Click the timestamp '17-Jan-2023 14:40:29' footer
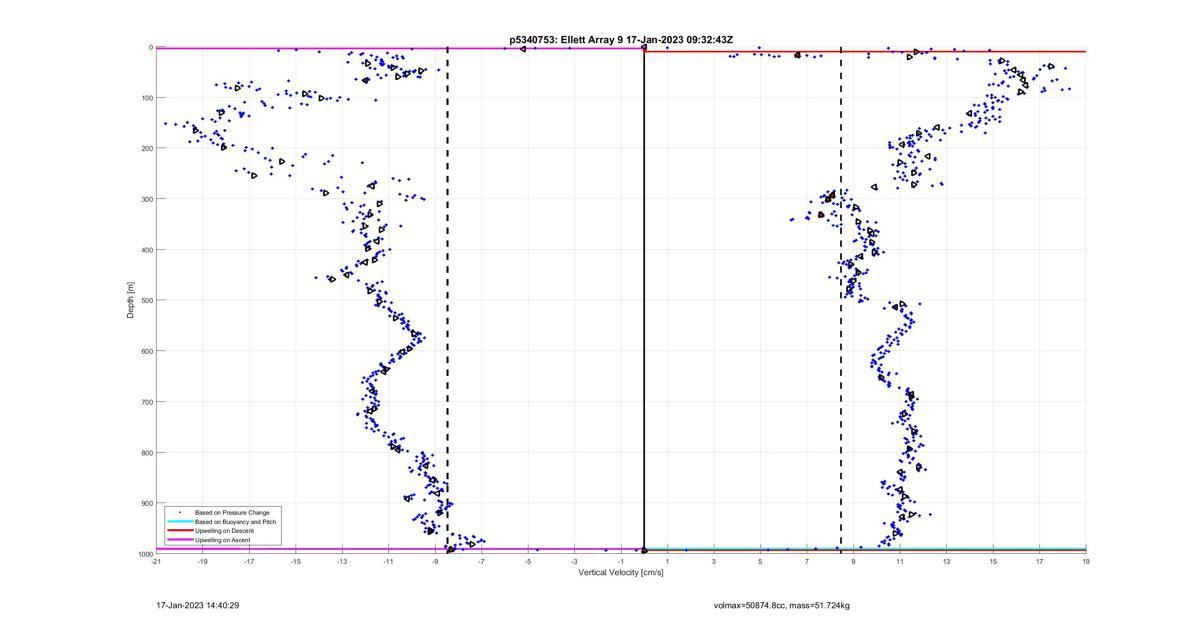 pyautogui.click(x=198, y=605)
